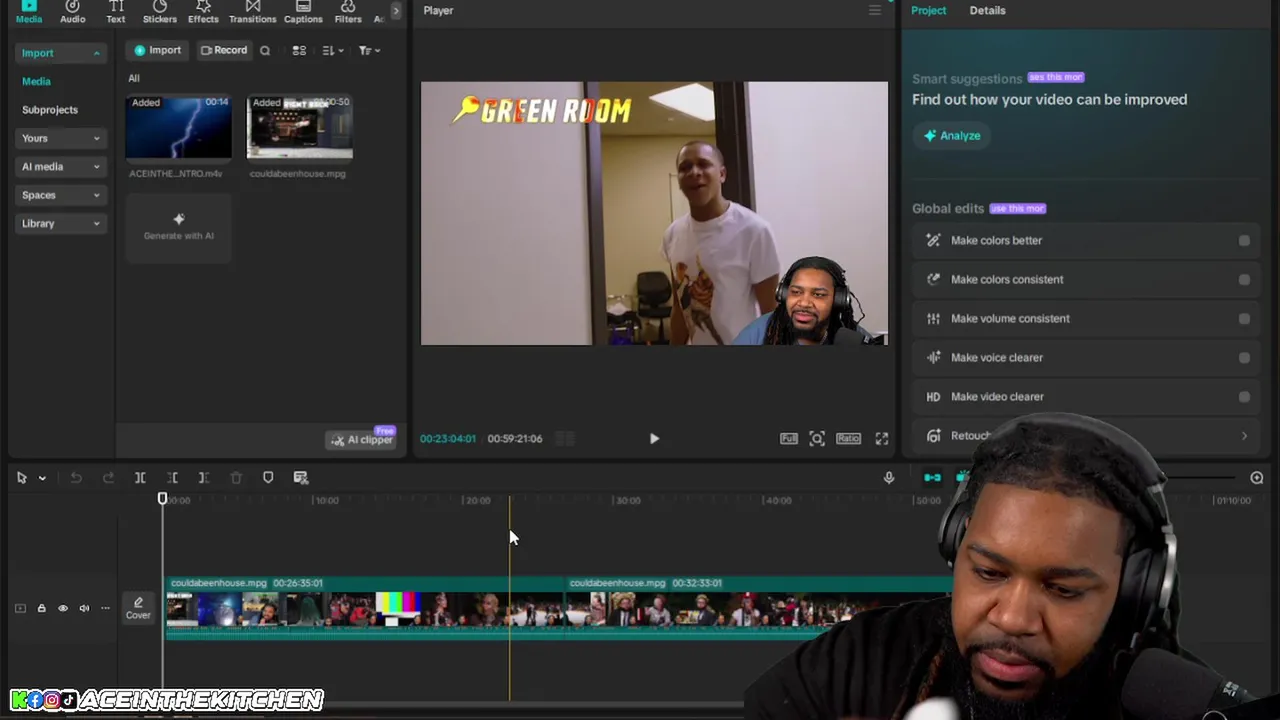Click the preview zoom focus icon
Viewport: 1280px width, 720px height.
[x=817, y=439]
